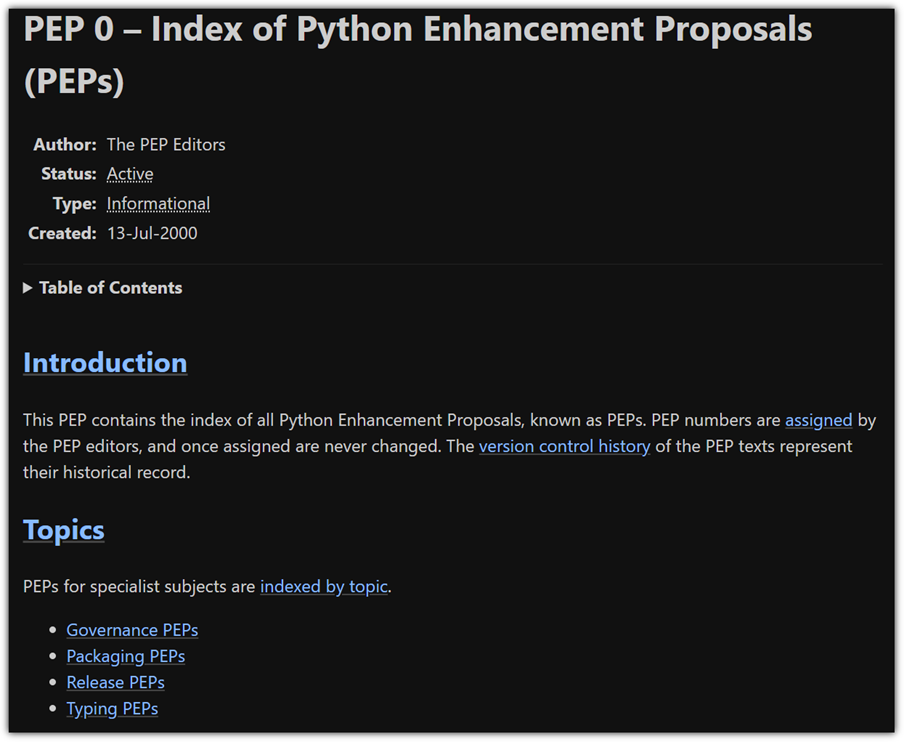Screen dimensions: 904x742
Task: Click the 'Active' status value
Action: 130,174
